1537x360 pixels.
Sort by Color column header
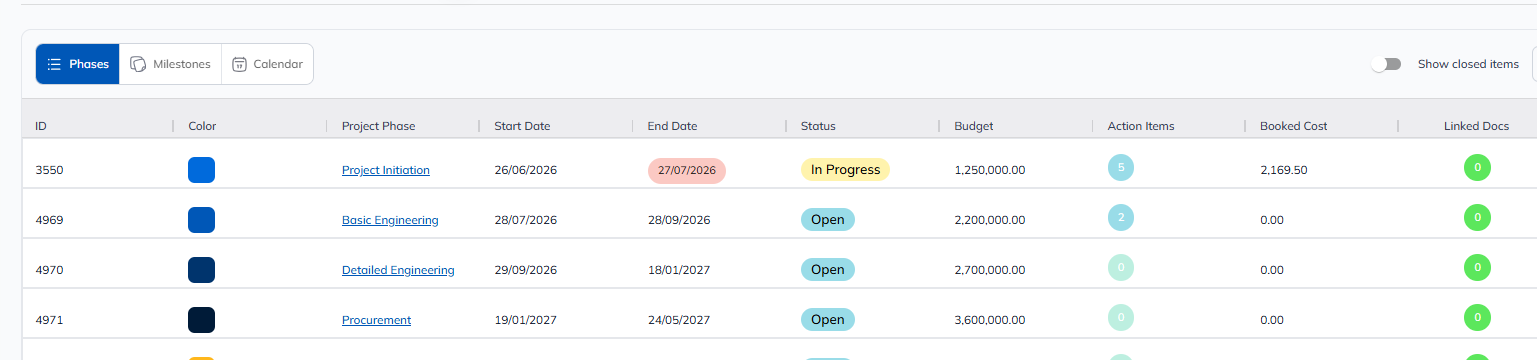tap(202, 126)
